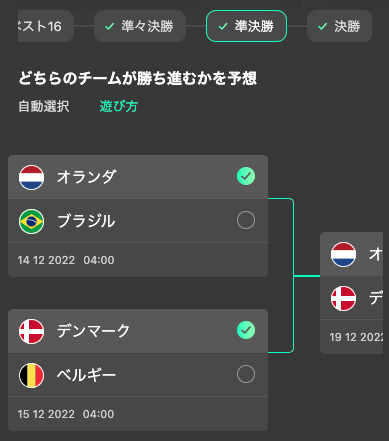Click the Denmark flag in final card

[x=343, y=299]
